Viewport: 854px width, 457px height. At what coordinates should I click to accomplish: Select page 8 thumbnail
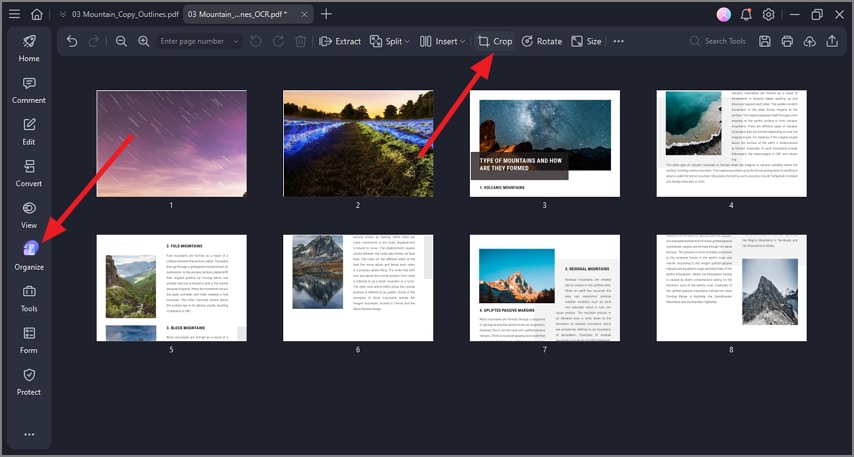pos(731,288)
